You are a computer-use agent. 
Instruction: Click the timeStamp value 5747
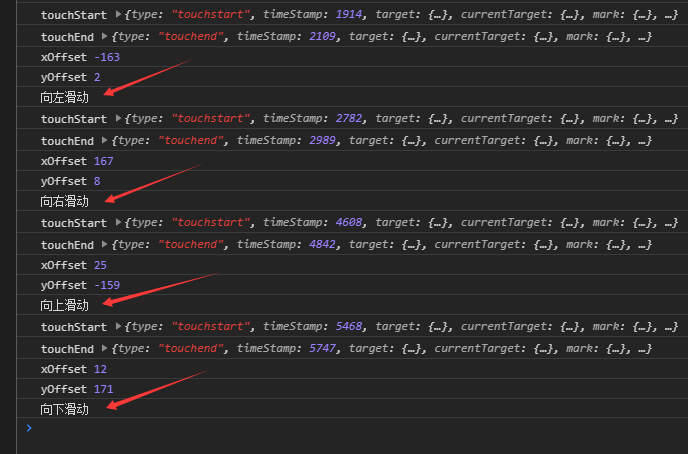(x=322, y=348)
